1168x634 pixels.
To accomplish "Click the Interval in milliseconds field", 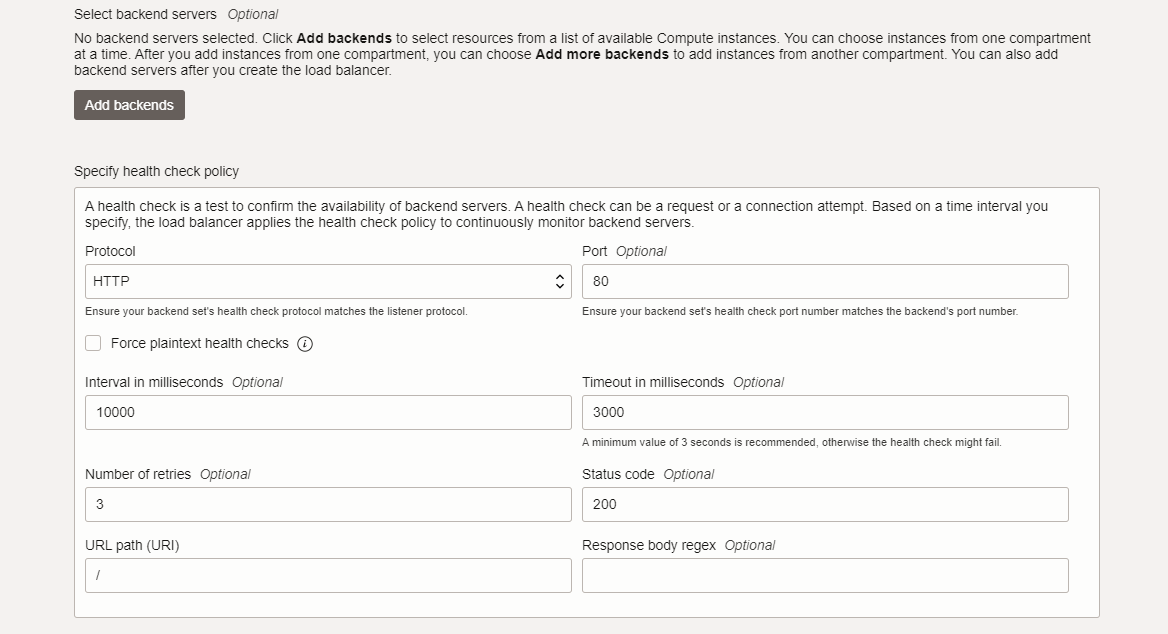I will pos(328,412).
